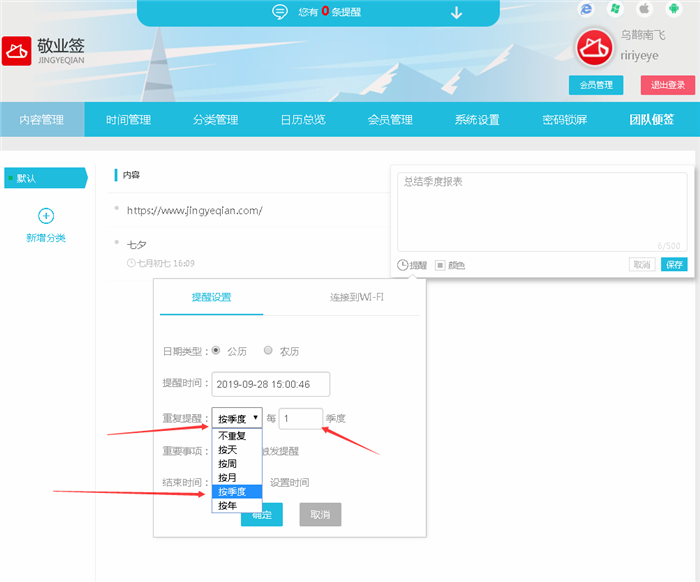The image size is (700, 582).
Task: Open 密码锁屏 navigation tab
Action: click(x=565, y=120)
